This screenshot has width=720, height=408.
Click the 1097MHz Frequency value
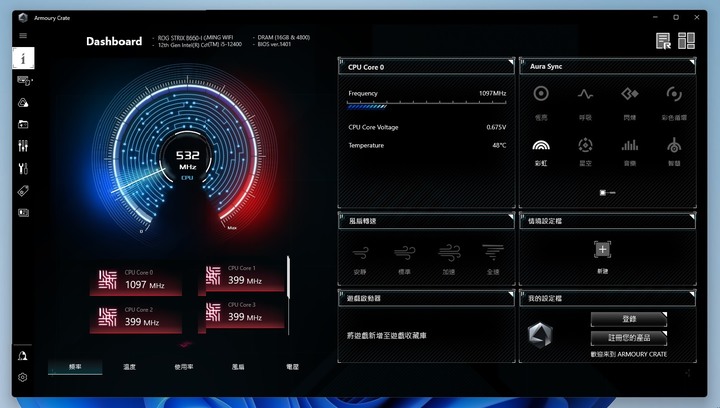pyautogui.click(x=492, y=93)
